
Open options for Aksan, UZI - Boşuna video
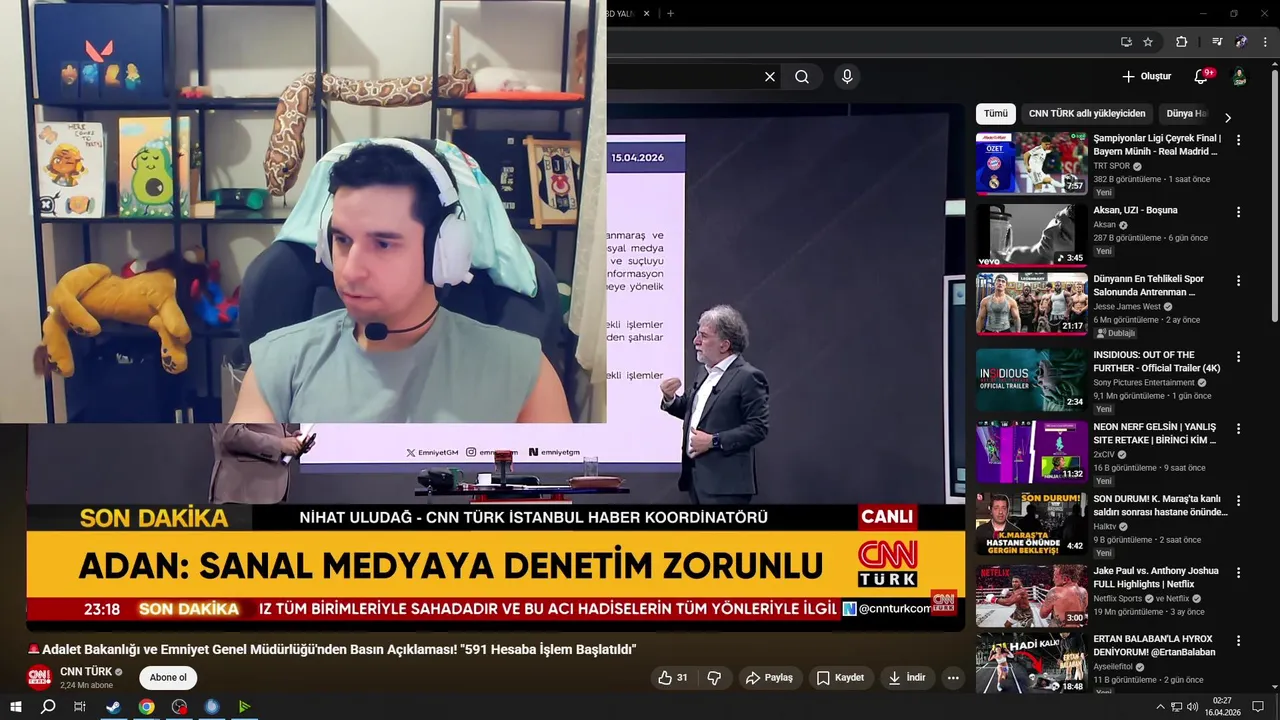(x=1238, y=212)
